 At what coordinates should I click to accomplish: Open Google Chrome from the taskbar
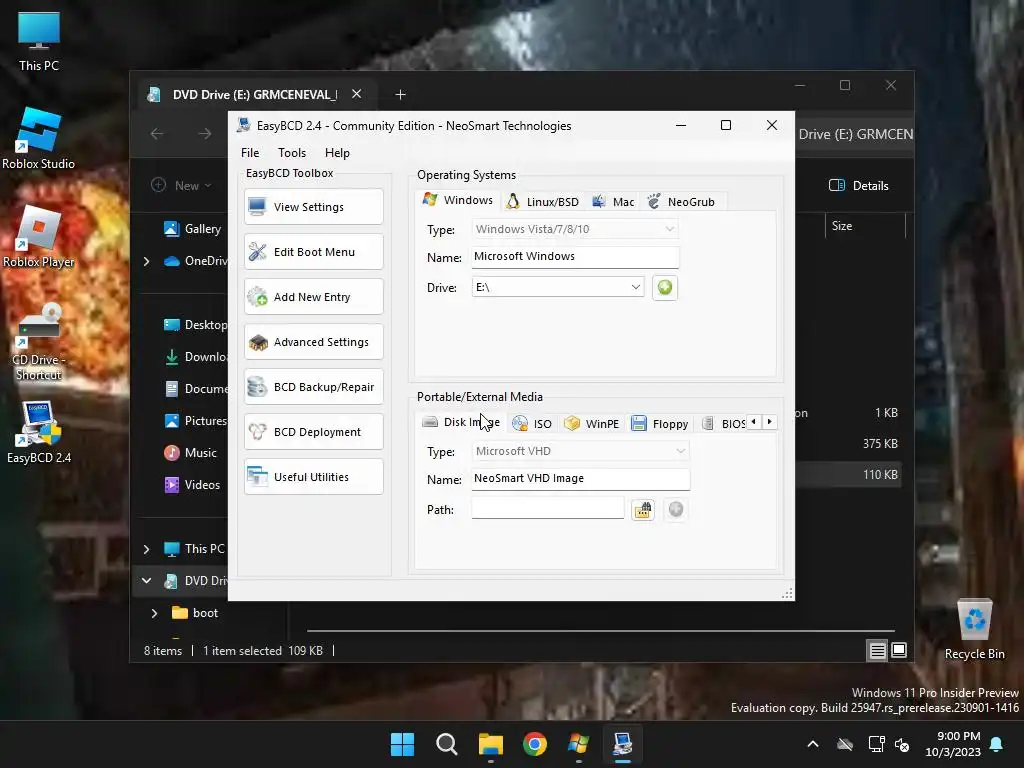535,744
